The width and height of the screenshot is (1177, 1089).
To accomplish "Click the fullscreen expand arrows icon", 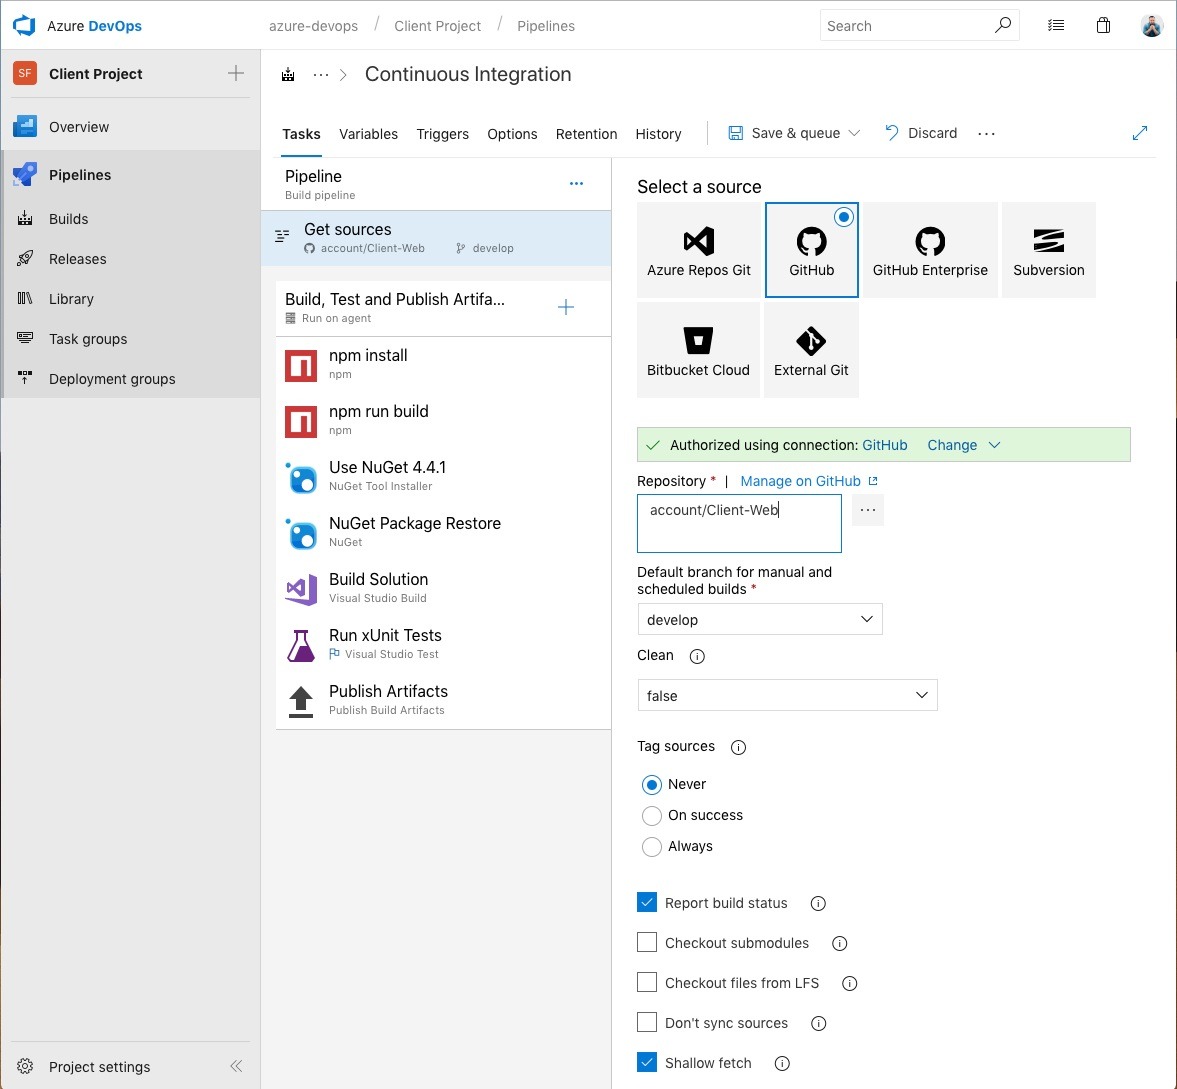I will [1139, 133].
